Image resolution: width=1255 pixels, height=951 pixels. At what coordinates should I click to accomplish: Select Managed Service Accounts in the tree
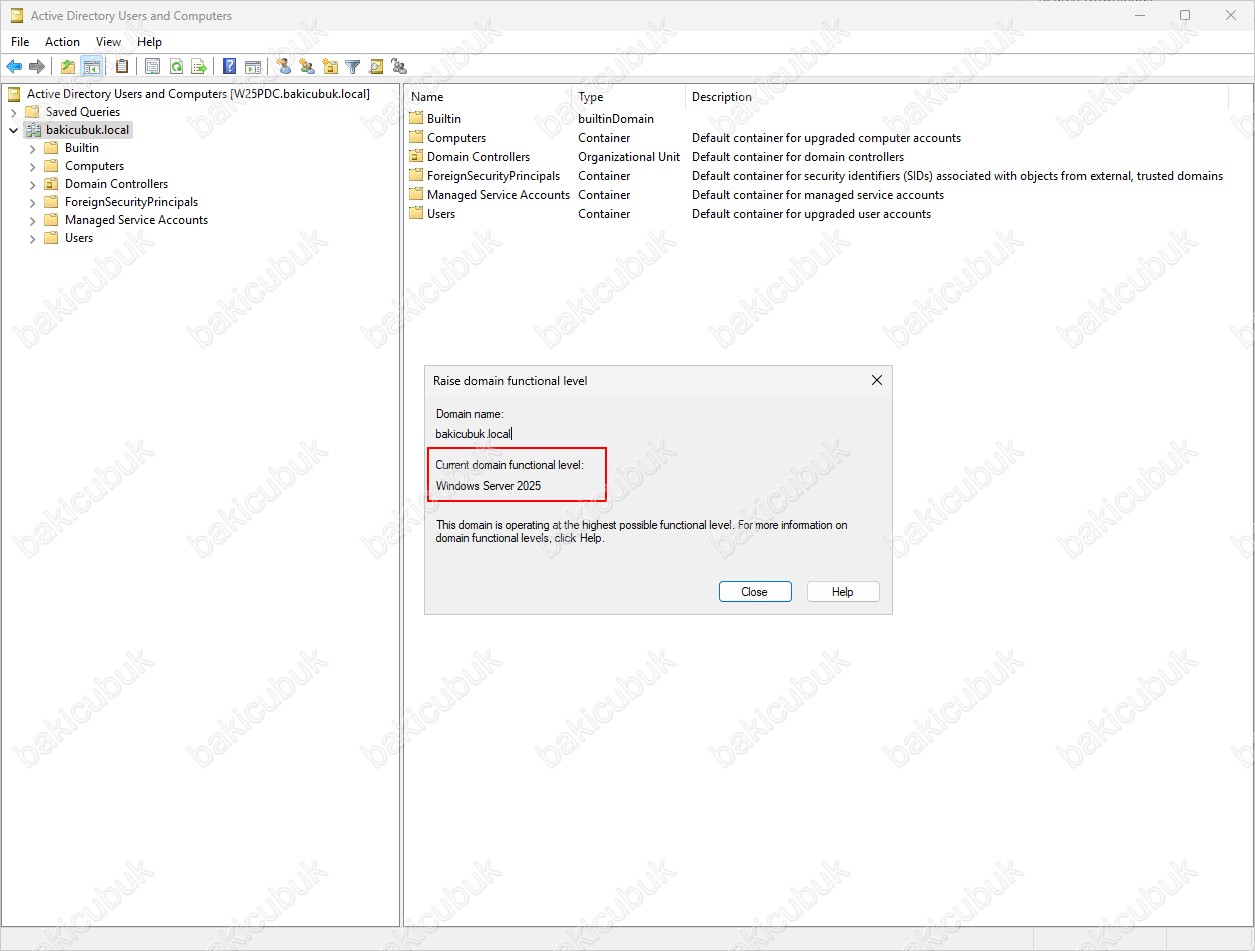pos(136,220)
